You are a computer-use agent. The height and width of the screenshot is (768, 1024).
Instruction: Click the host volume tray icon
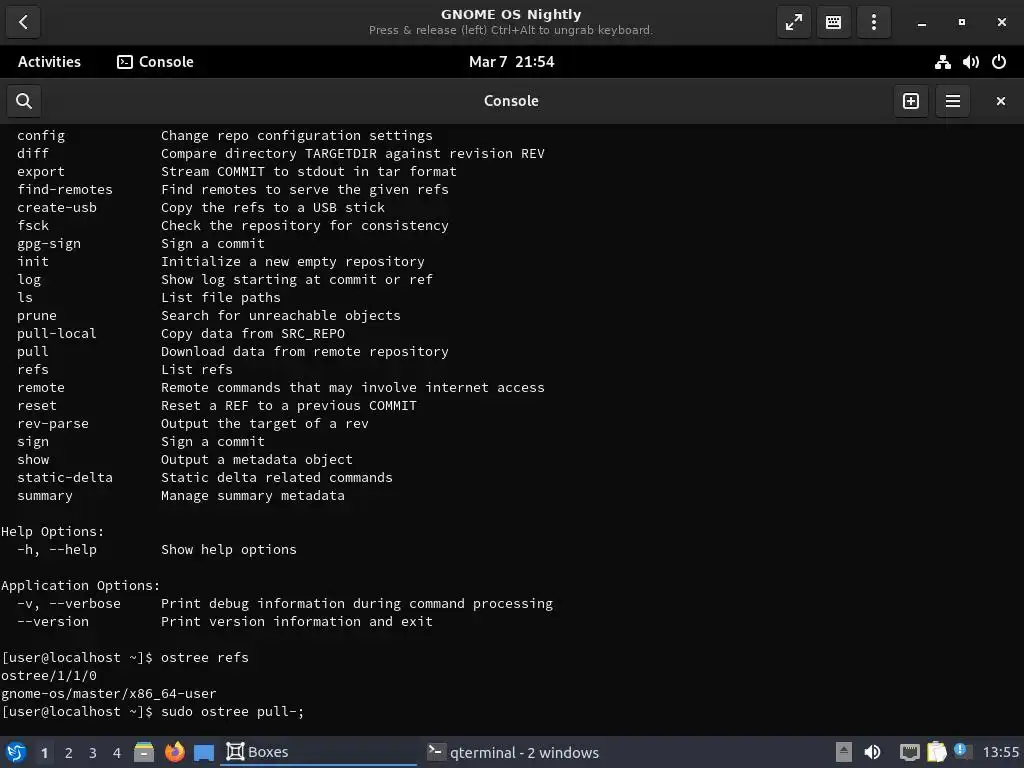click(872, 752)
